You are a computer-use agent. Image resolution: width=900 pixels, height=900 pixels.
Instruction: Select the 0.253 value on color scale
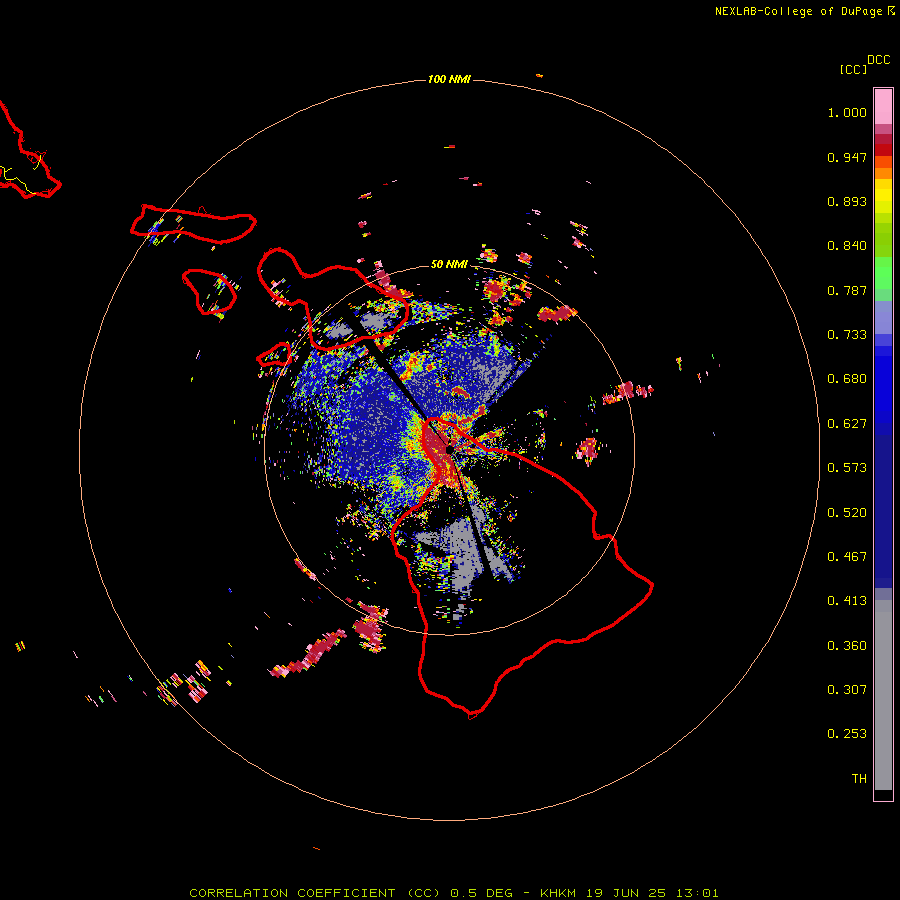tap(847, 734)
